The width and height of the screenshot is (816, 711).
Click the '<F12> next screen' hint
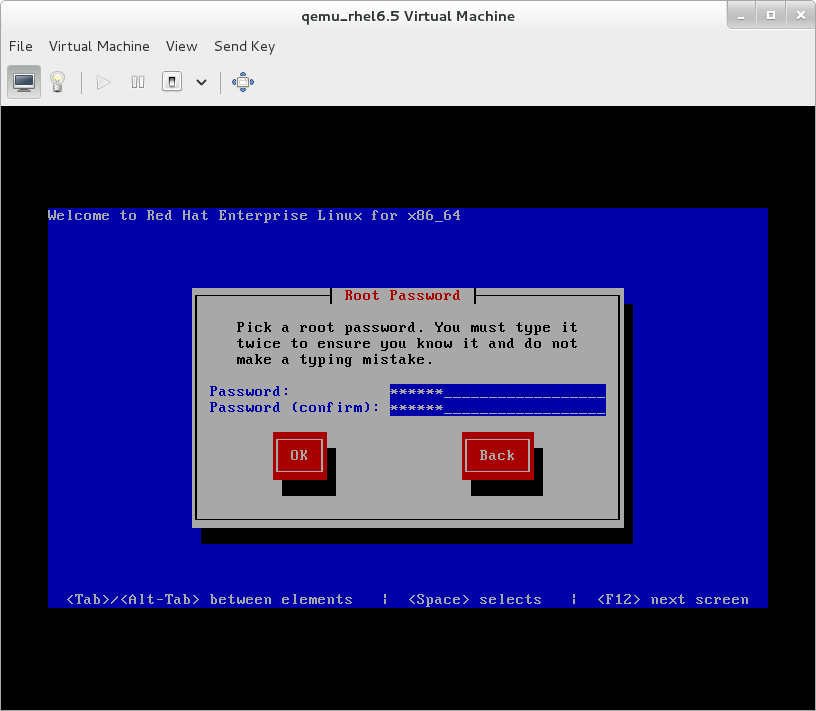(x=673, y=600)
